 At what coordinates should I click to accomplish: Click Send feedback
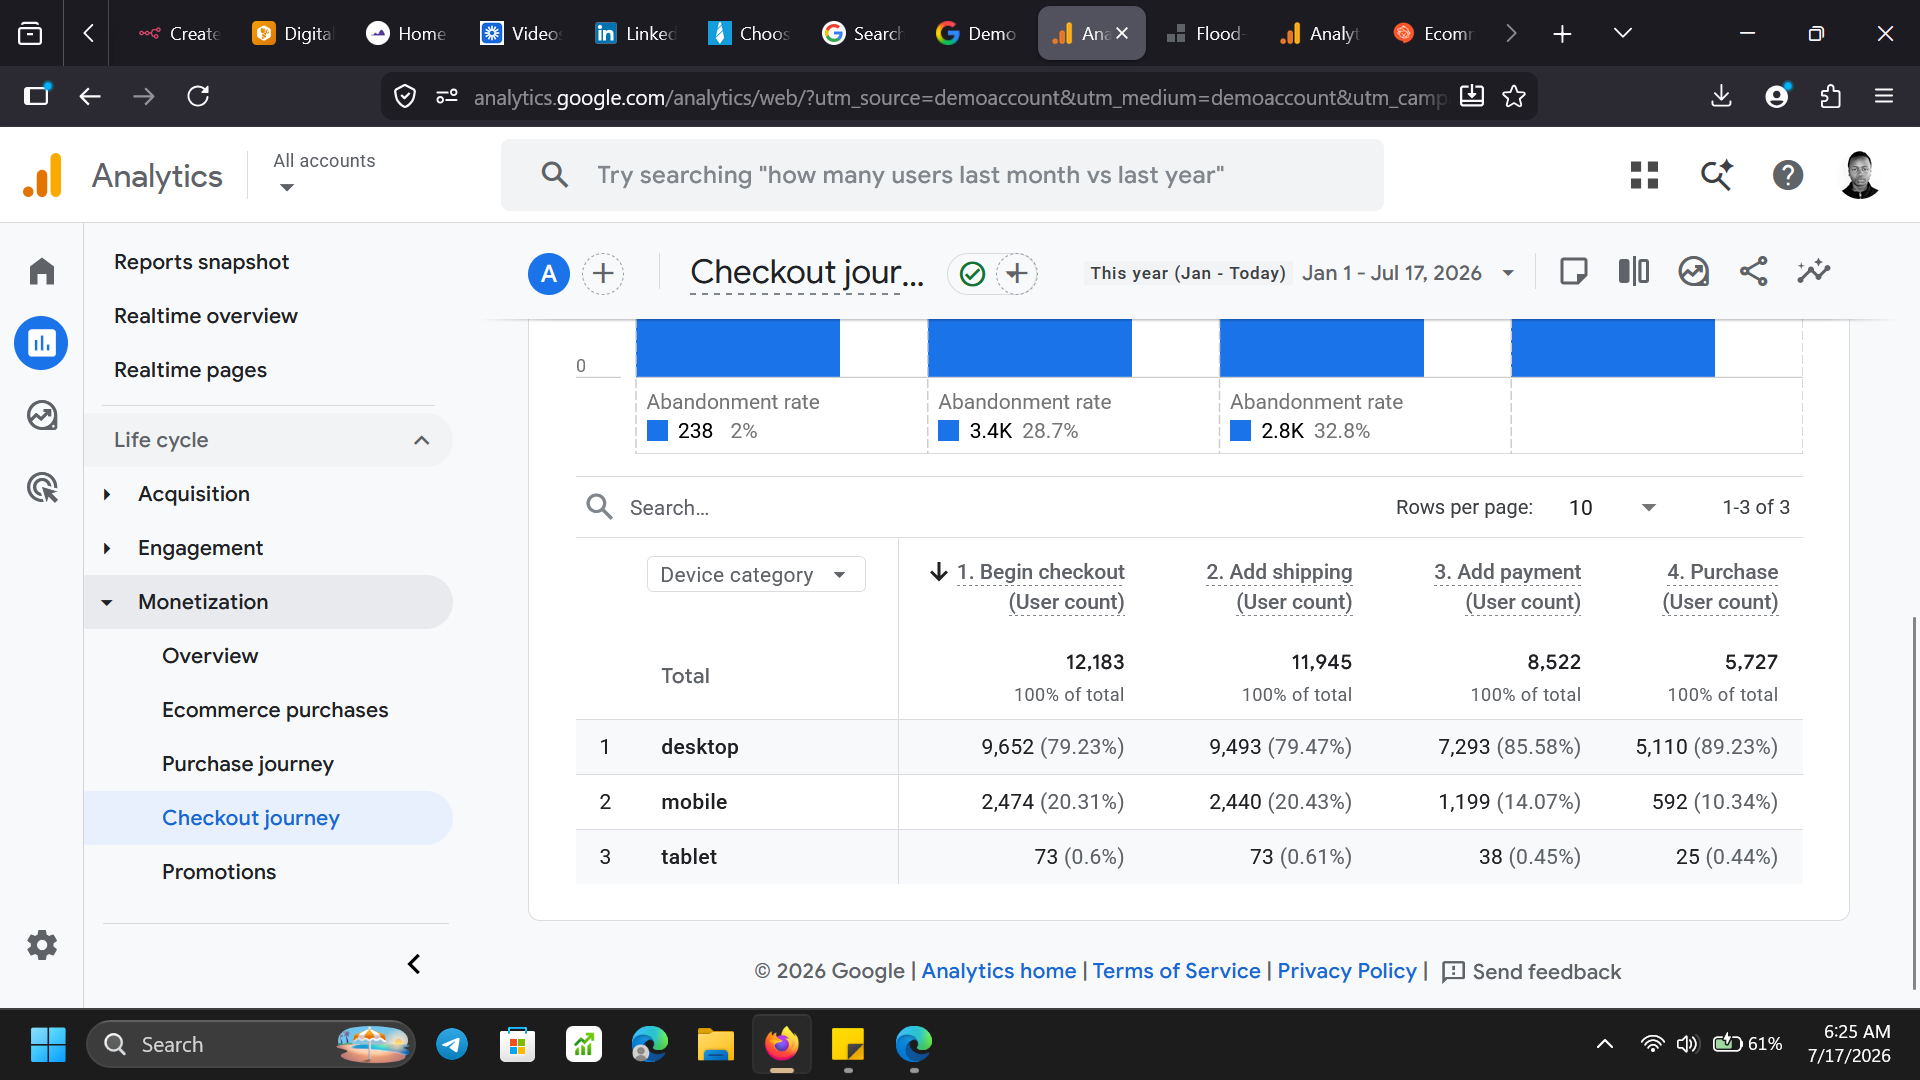click(x=1531, y=972)
